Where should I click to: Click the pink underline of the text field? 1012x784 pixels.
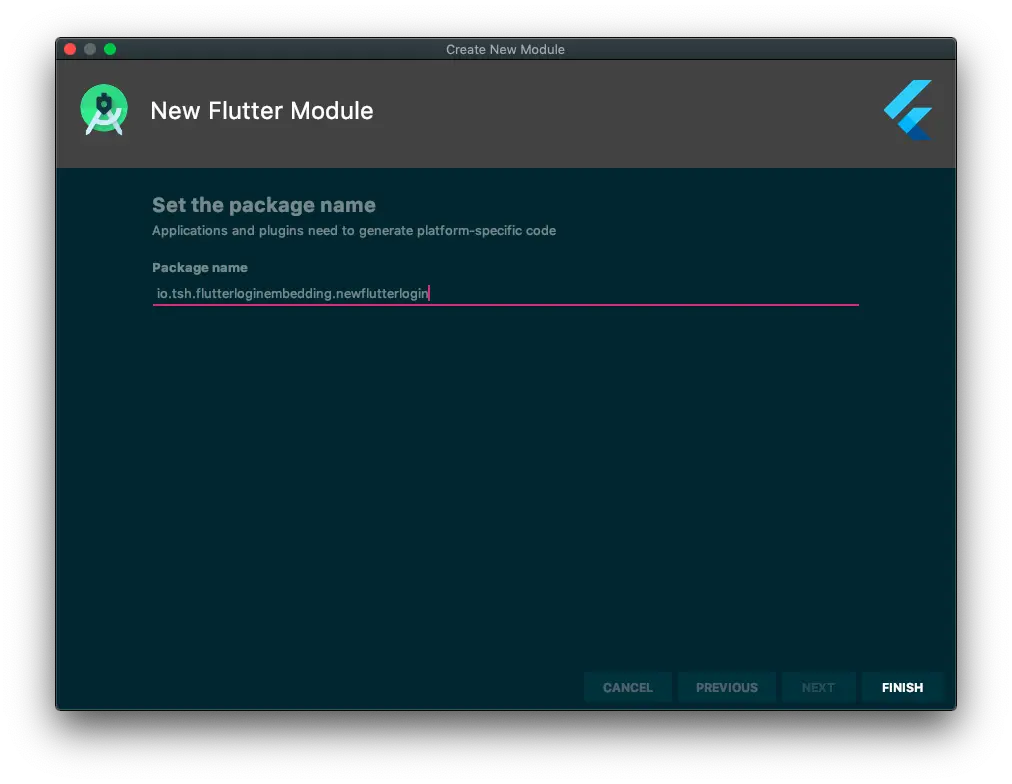(x=505, y=303)
